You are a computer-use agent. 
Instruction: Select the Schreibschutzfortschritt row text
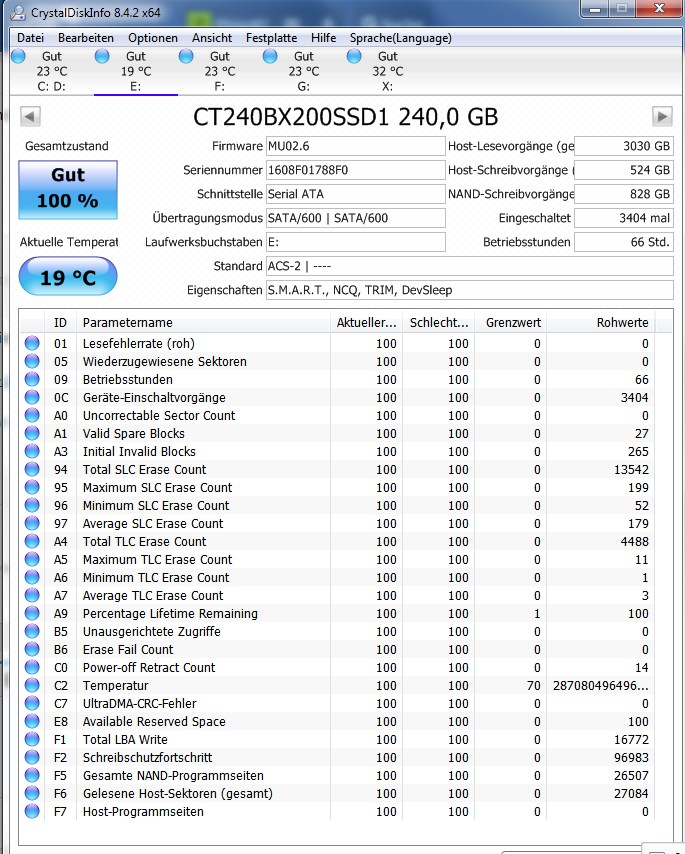[x=148, y=757]
